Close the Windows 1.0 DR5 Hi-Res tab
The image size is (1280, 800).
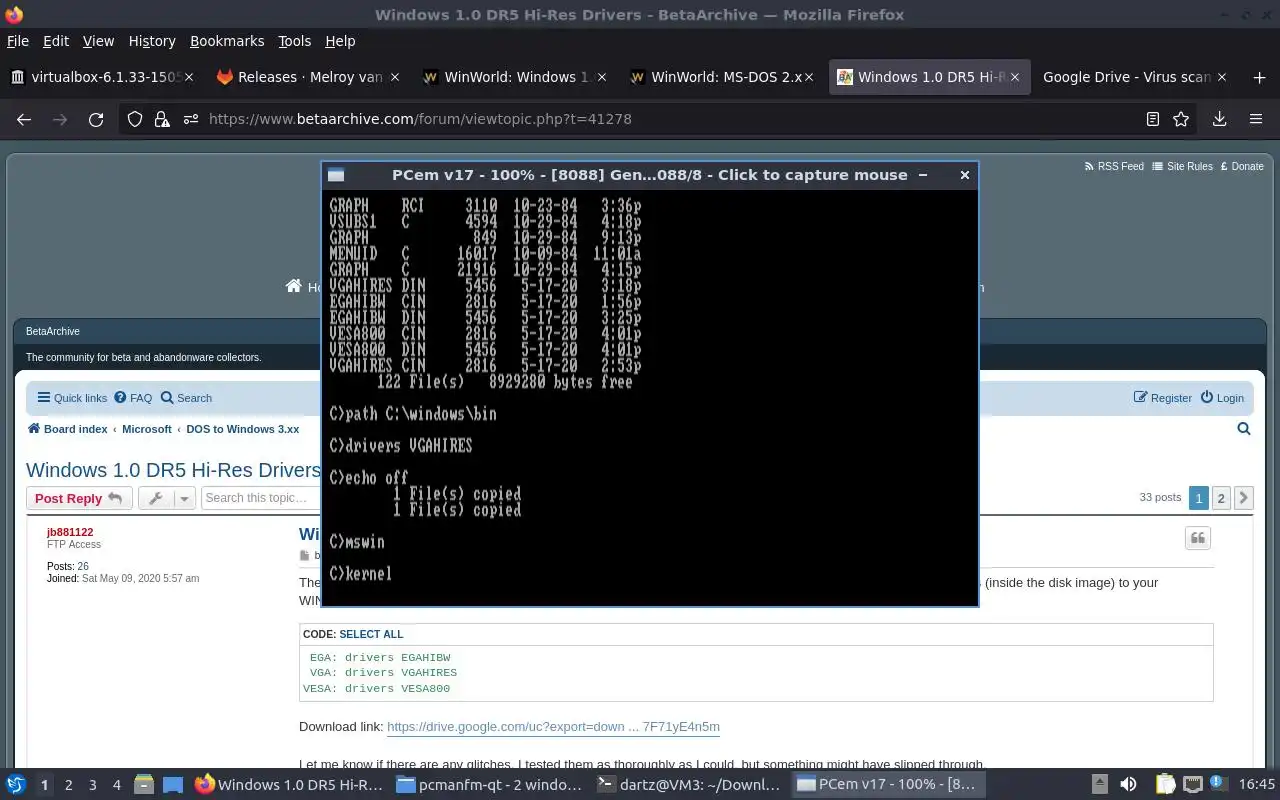(x=1015, y=77)
